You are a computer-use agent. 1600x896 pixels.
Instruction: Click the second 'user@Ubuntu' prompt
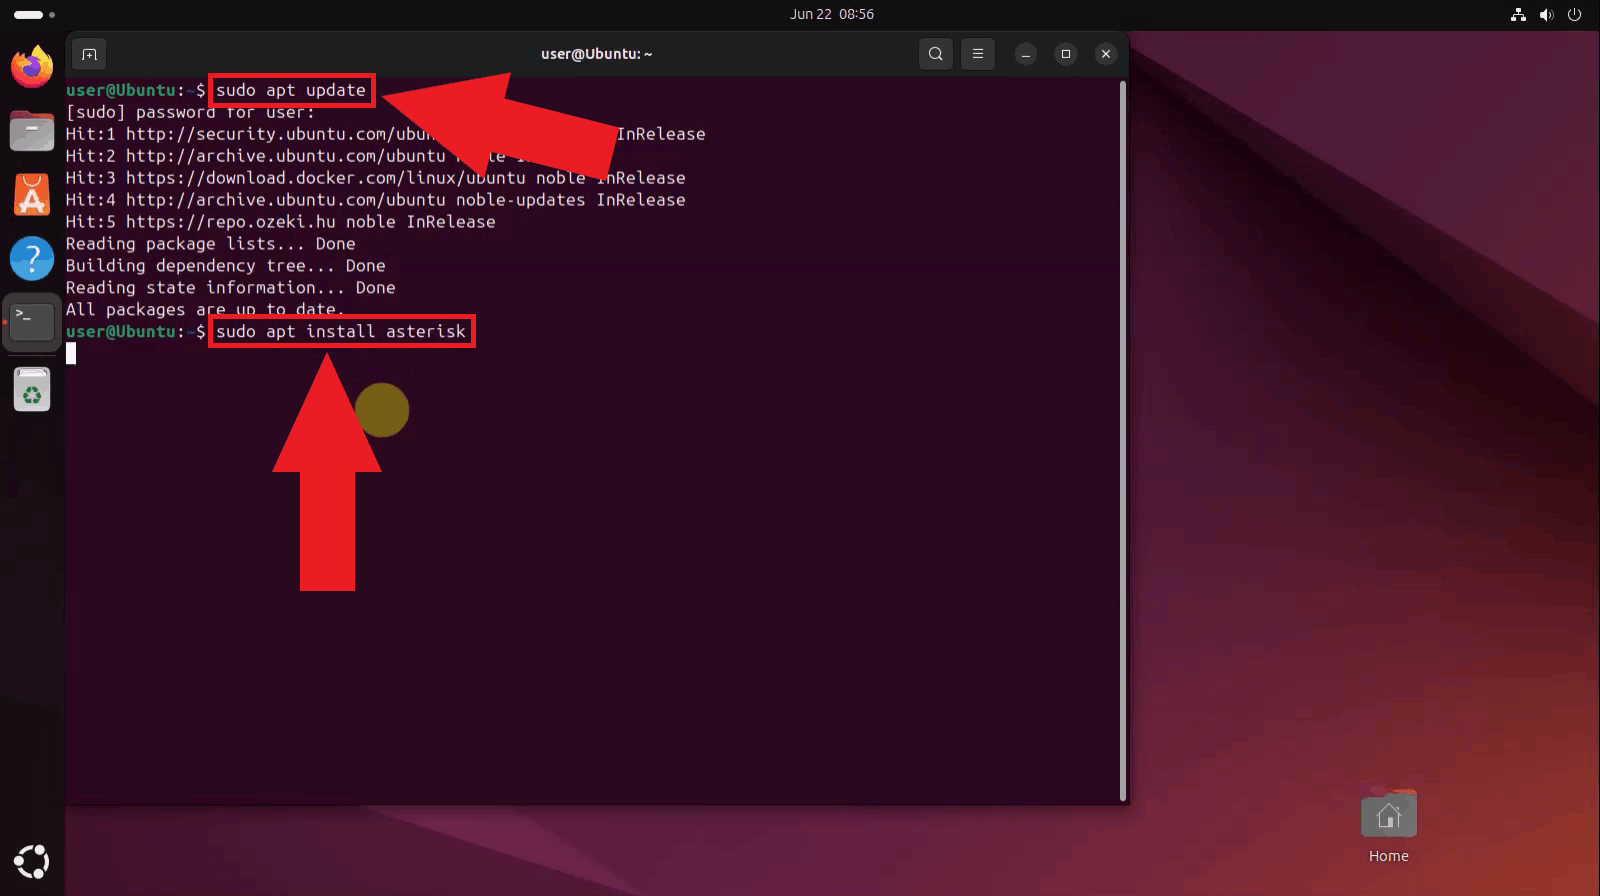tap(121, 331)
